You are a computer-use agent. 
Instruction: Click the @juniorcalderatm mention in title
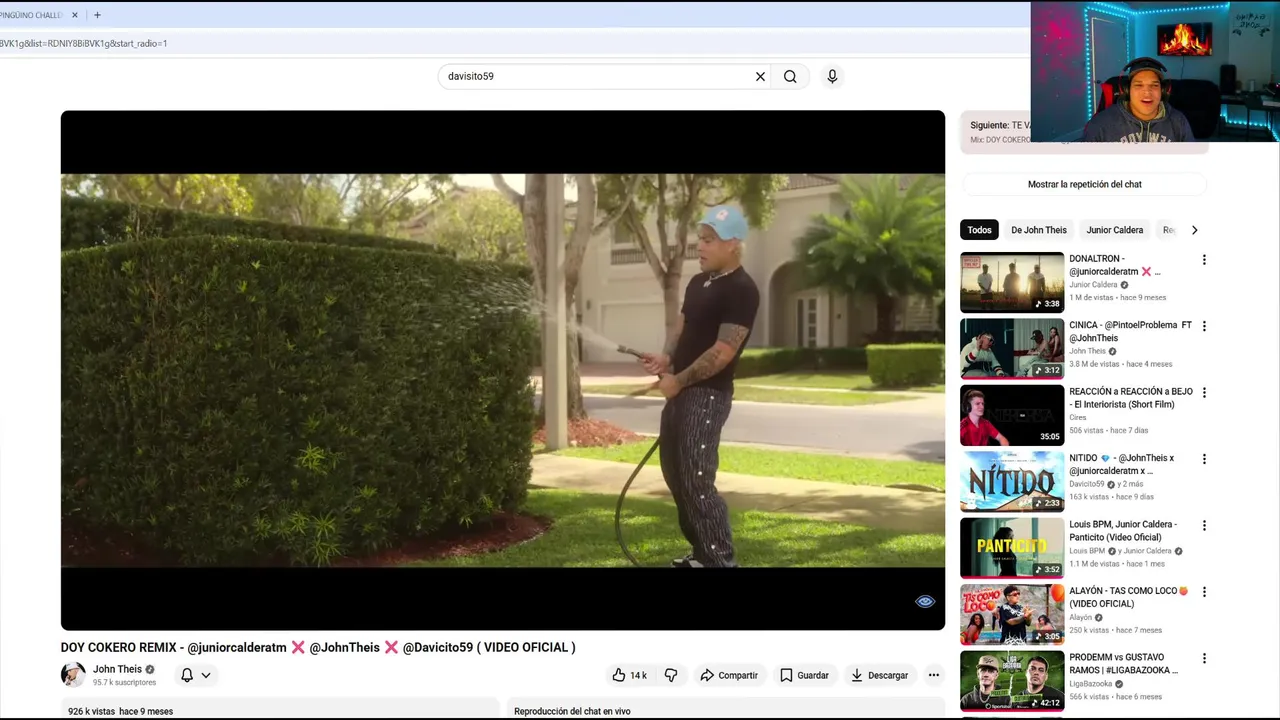click(236, 647)
